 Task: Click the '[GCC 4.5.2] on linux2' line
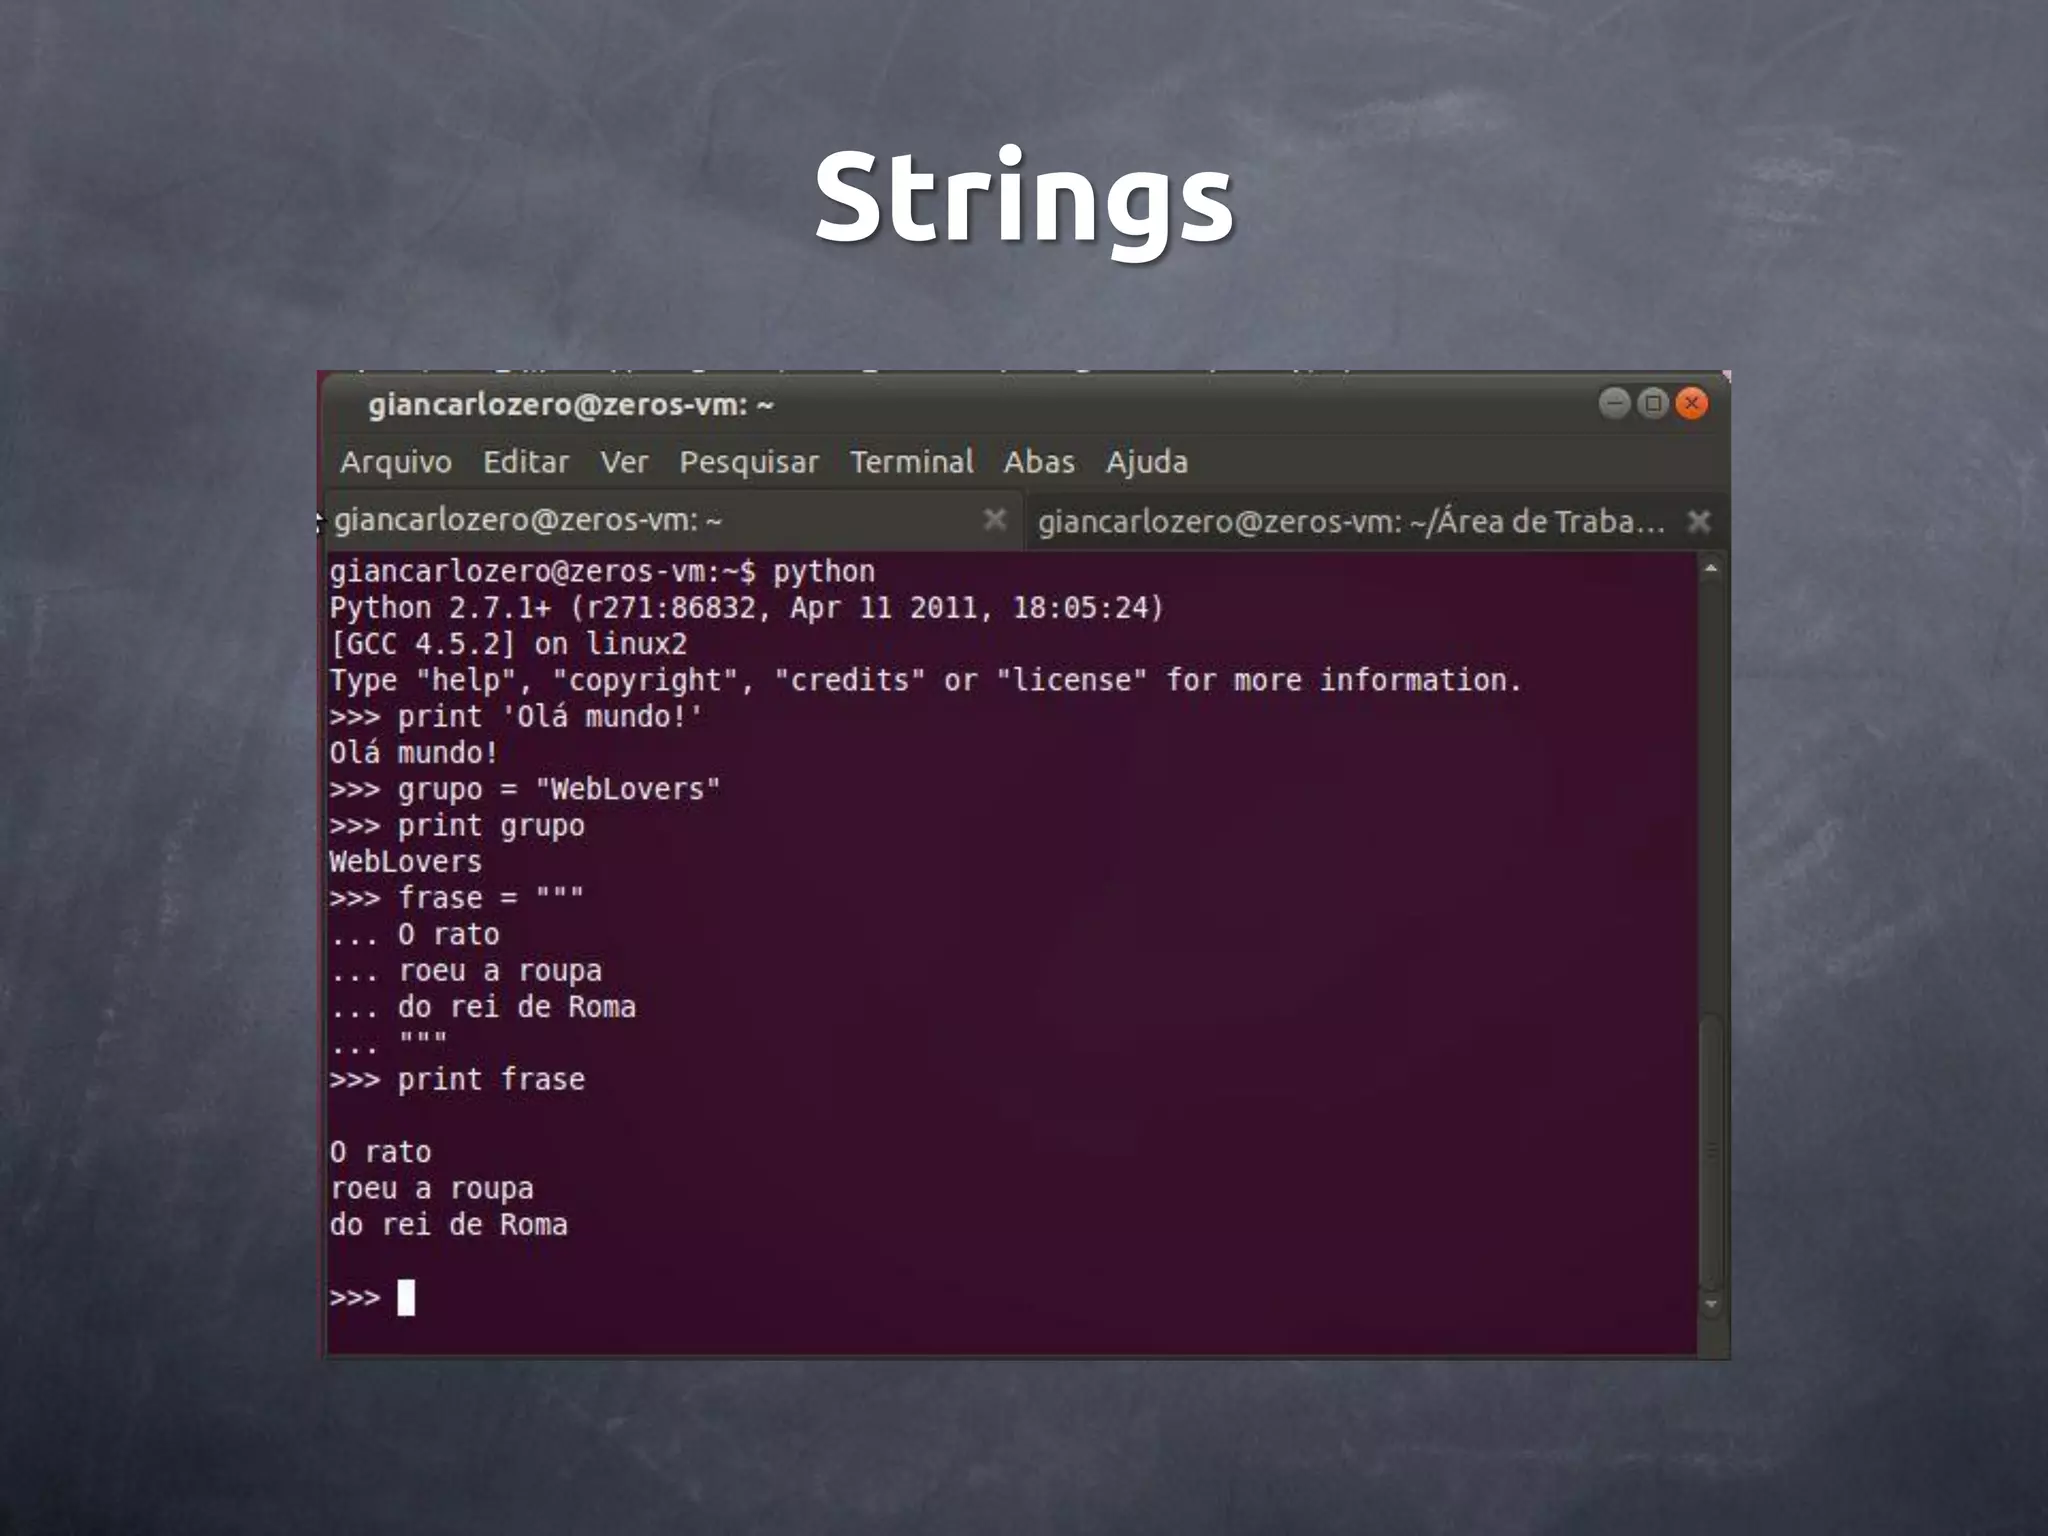(509, 644)
